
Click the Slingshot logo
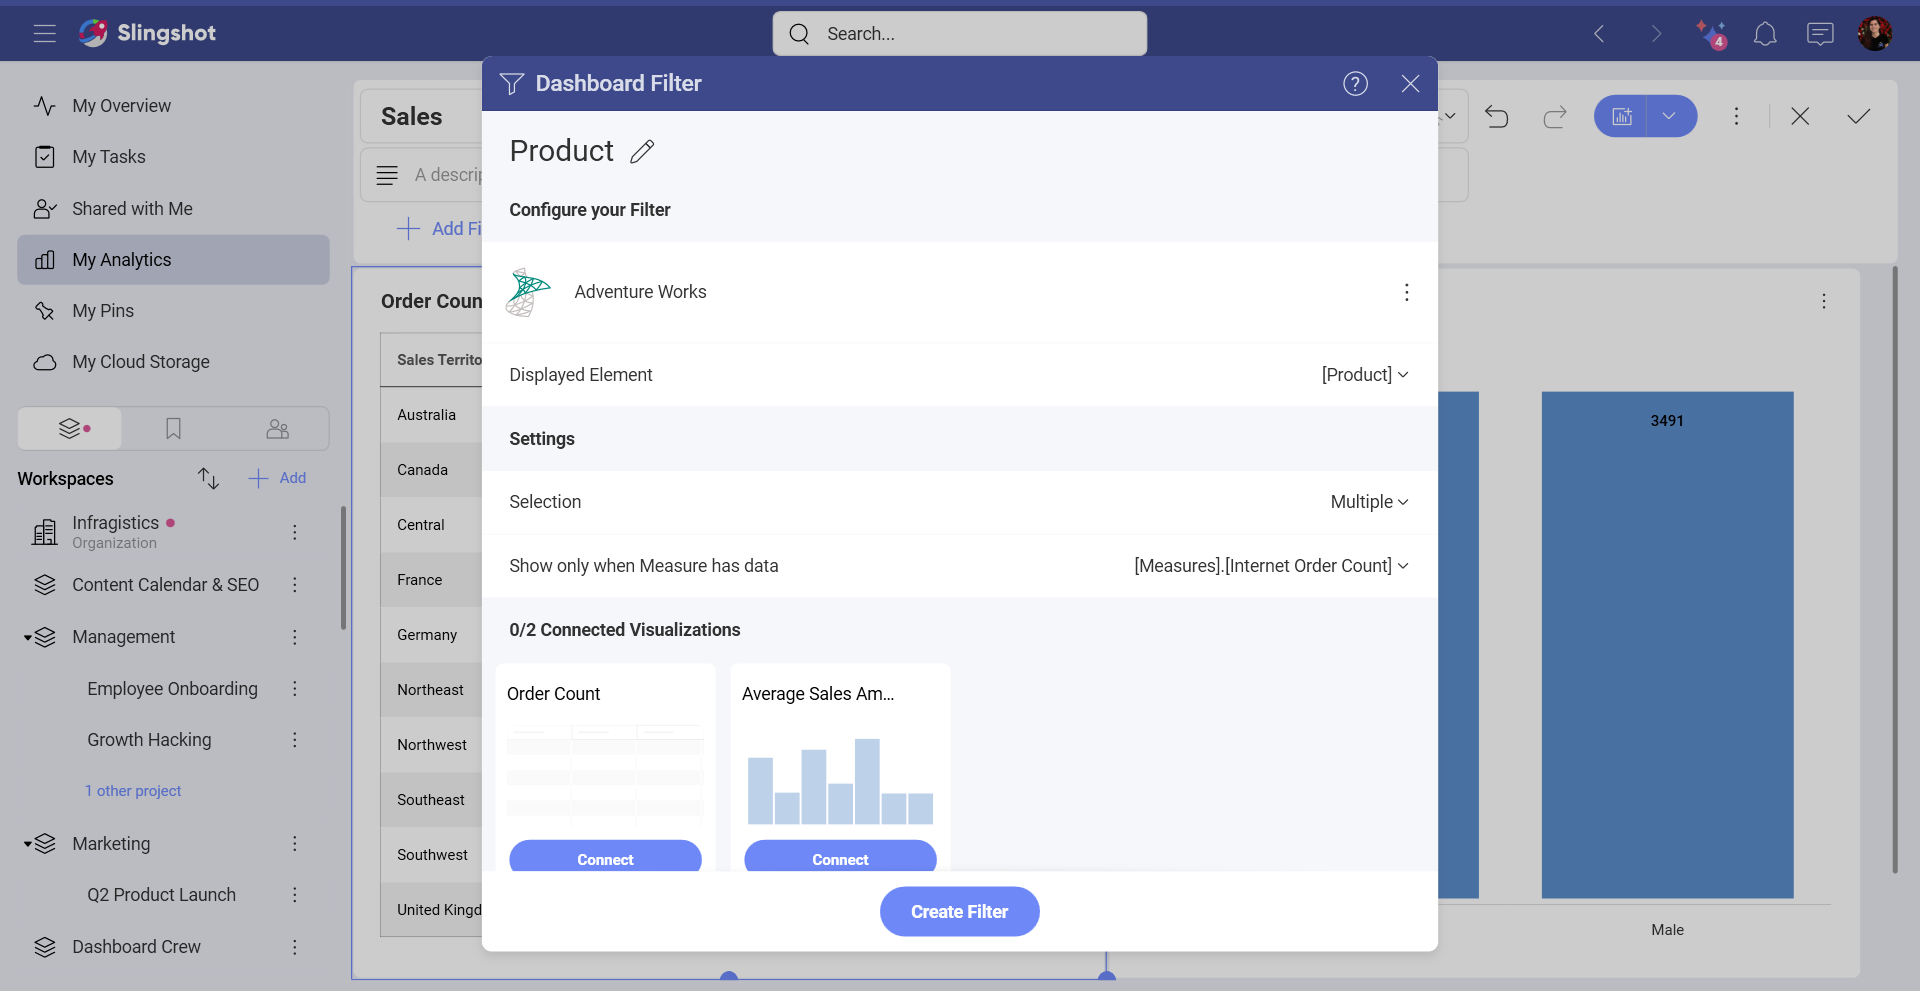coord(148,33)
